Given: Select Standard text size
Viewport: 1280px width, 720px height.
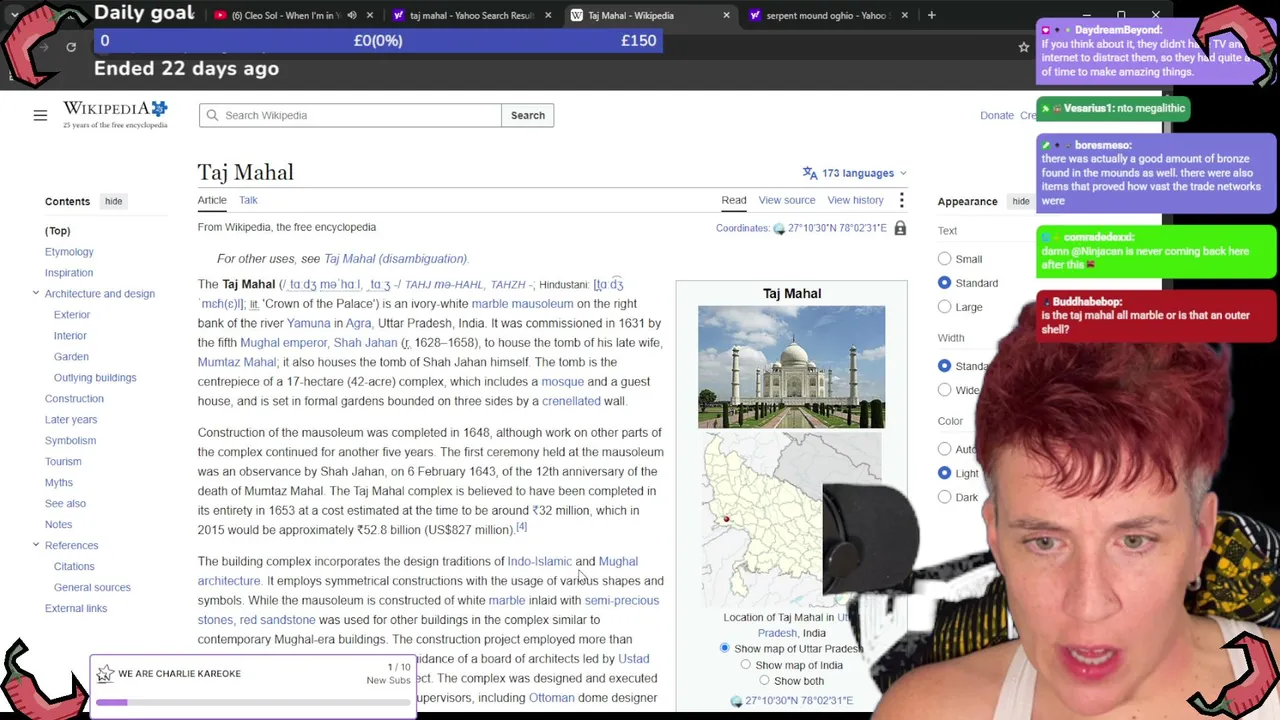Looking at the screenshot, I should [x=944, y=283].
